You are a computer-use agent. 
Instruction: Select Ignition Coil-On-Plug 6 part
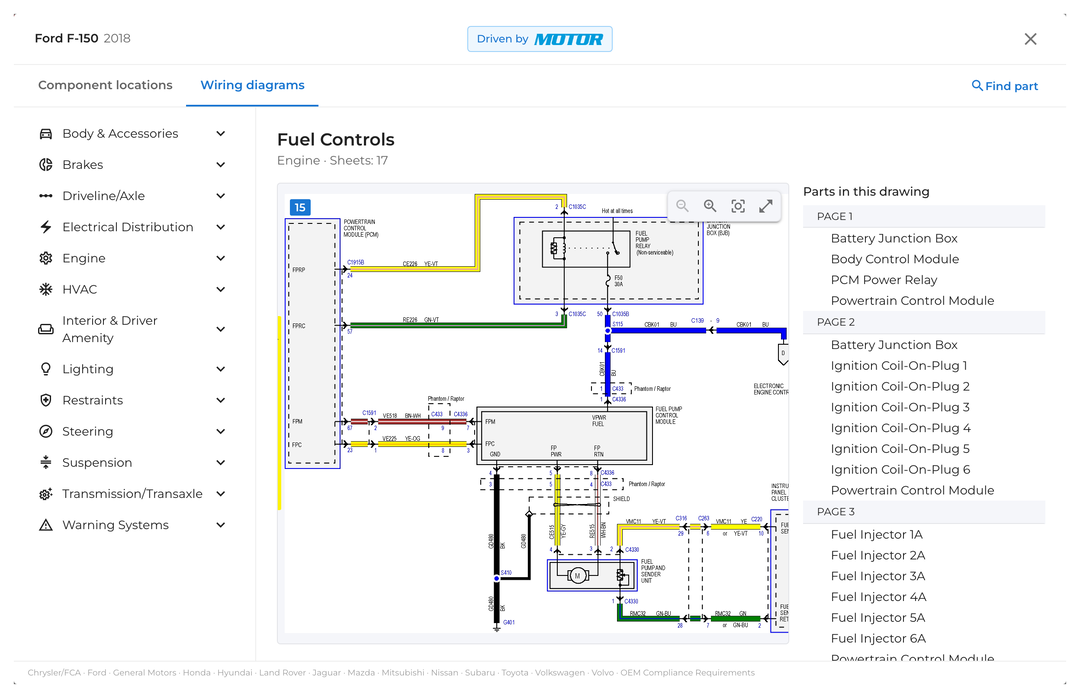(900, 469)
